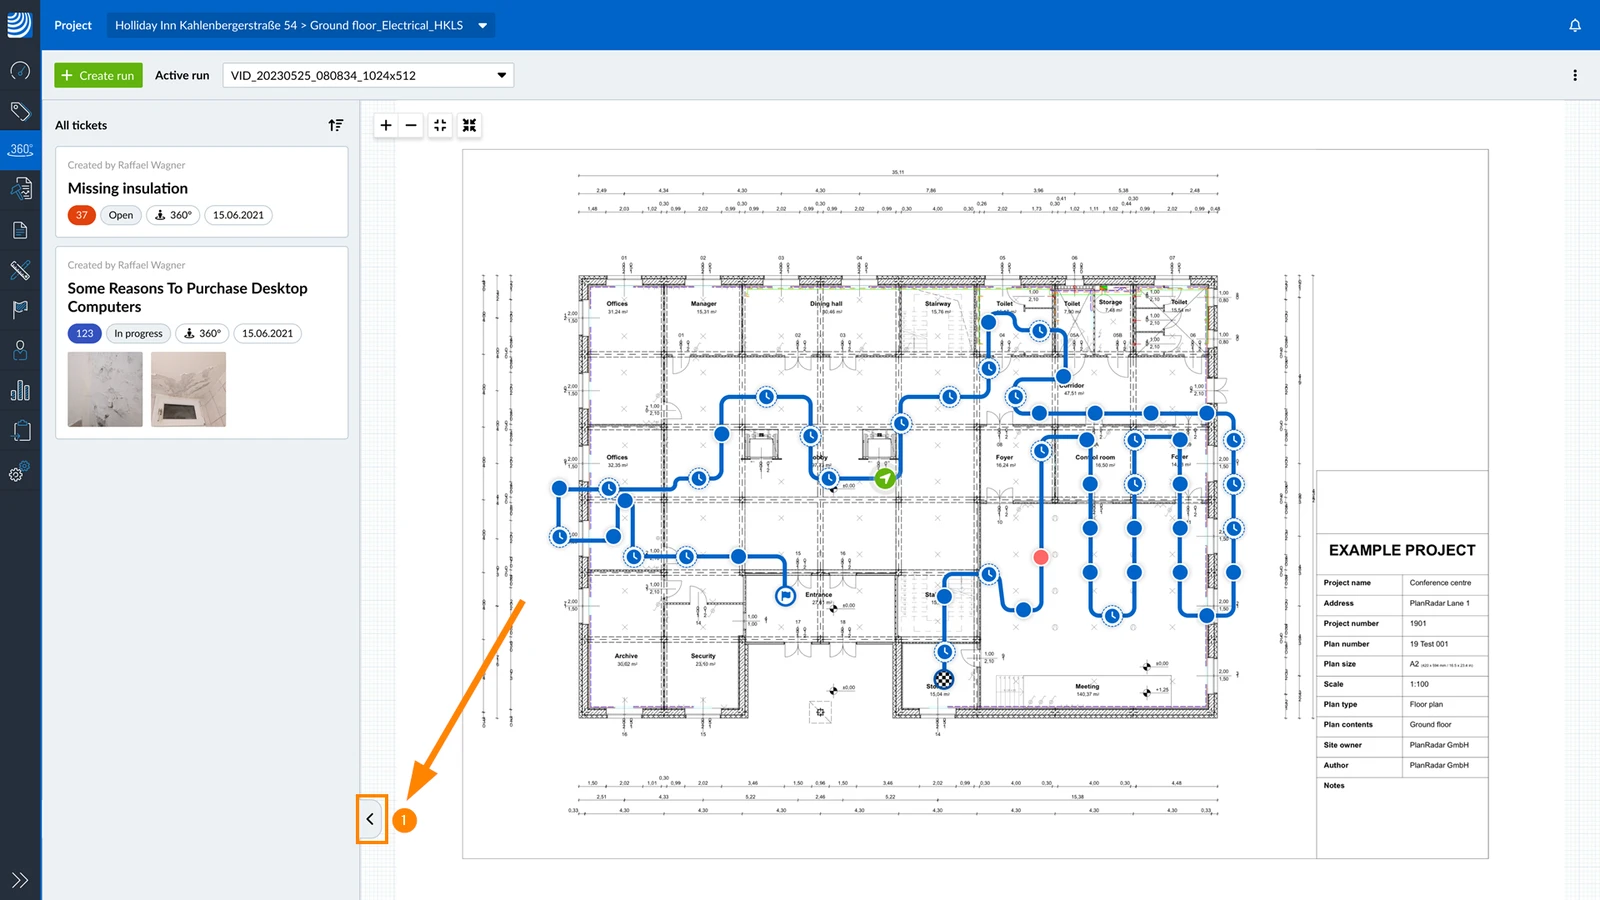Open the Active run dropdown
The image size is (1600, 900).
click(368, 75)
